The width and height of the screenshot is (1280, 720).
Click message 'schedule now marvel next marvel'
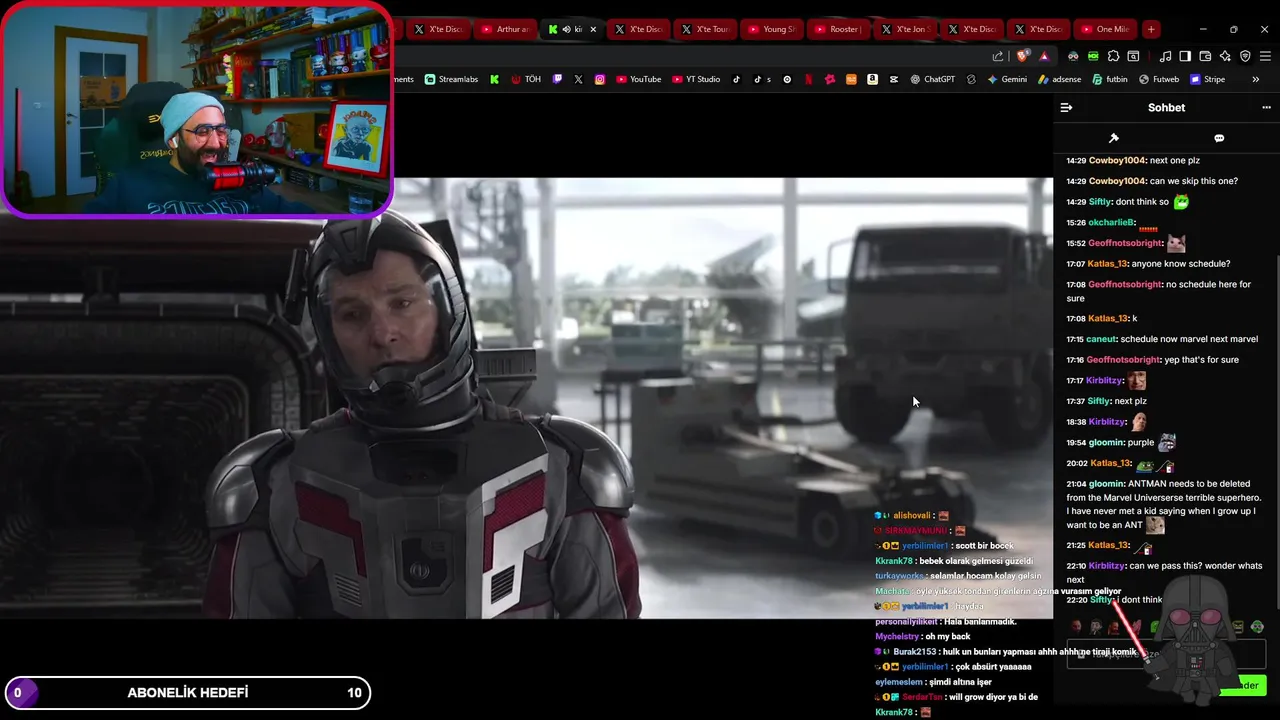coord(1189,339)
